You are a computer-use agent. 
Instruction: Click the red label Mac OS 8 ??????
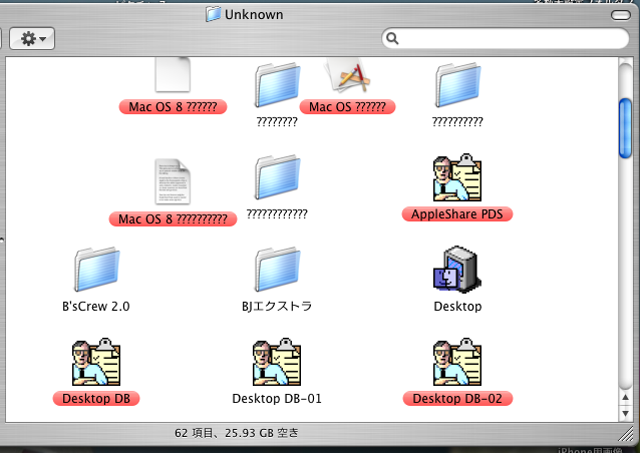click(x=173, y=107)
